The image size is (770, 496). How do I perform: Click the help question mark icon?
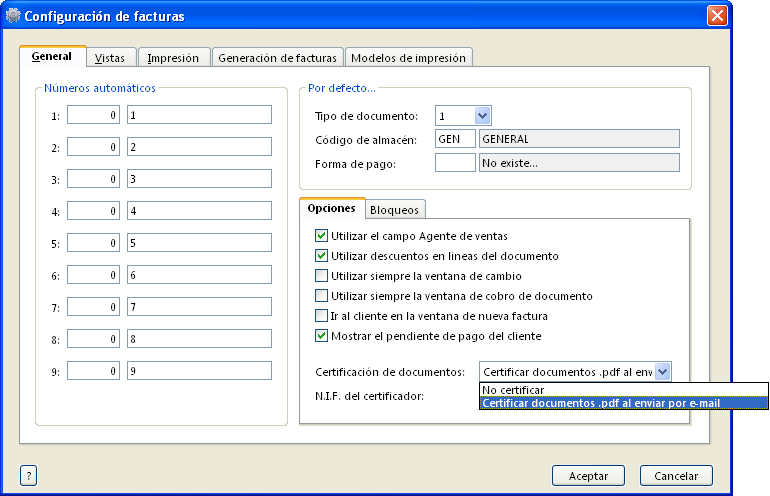pos(28,475)
